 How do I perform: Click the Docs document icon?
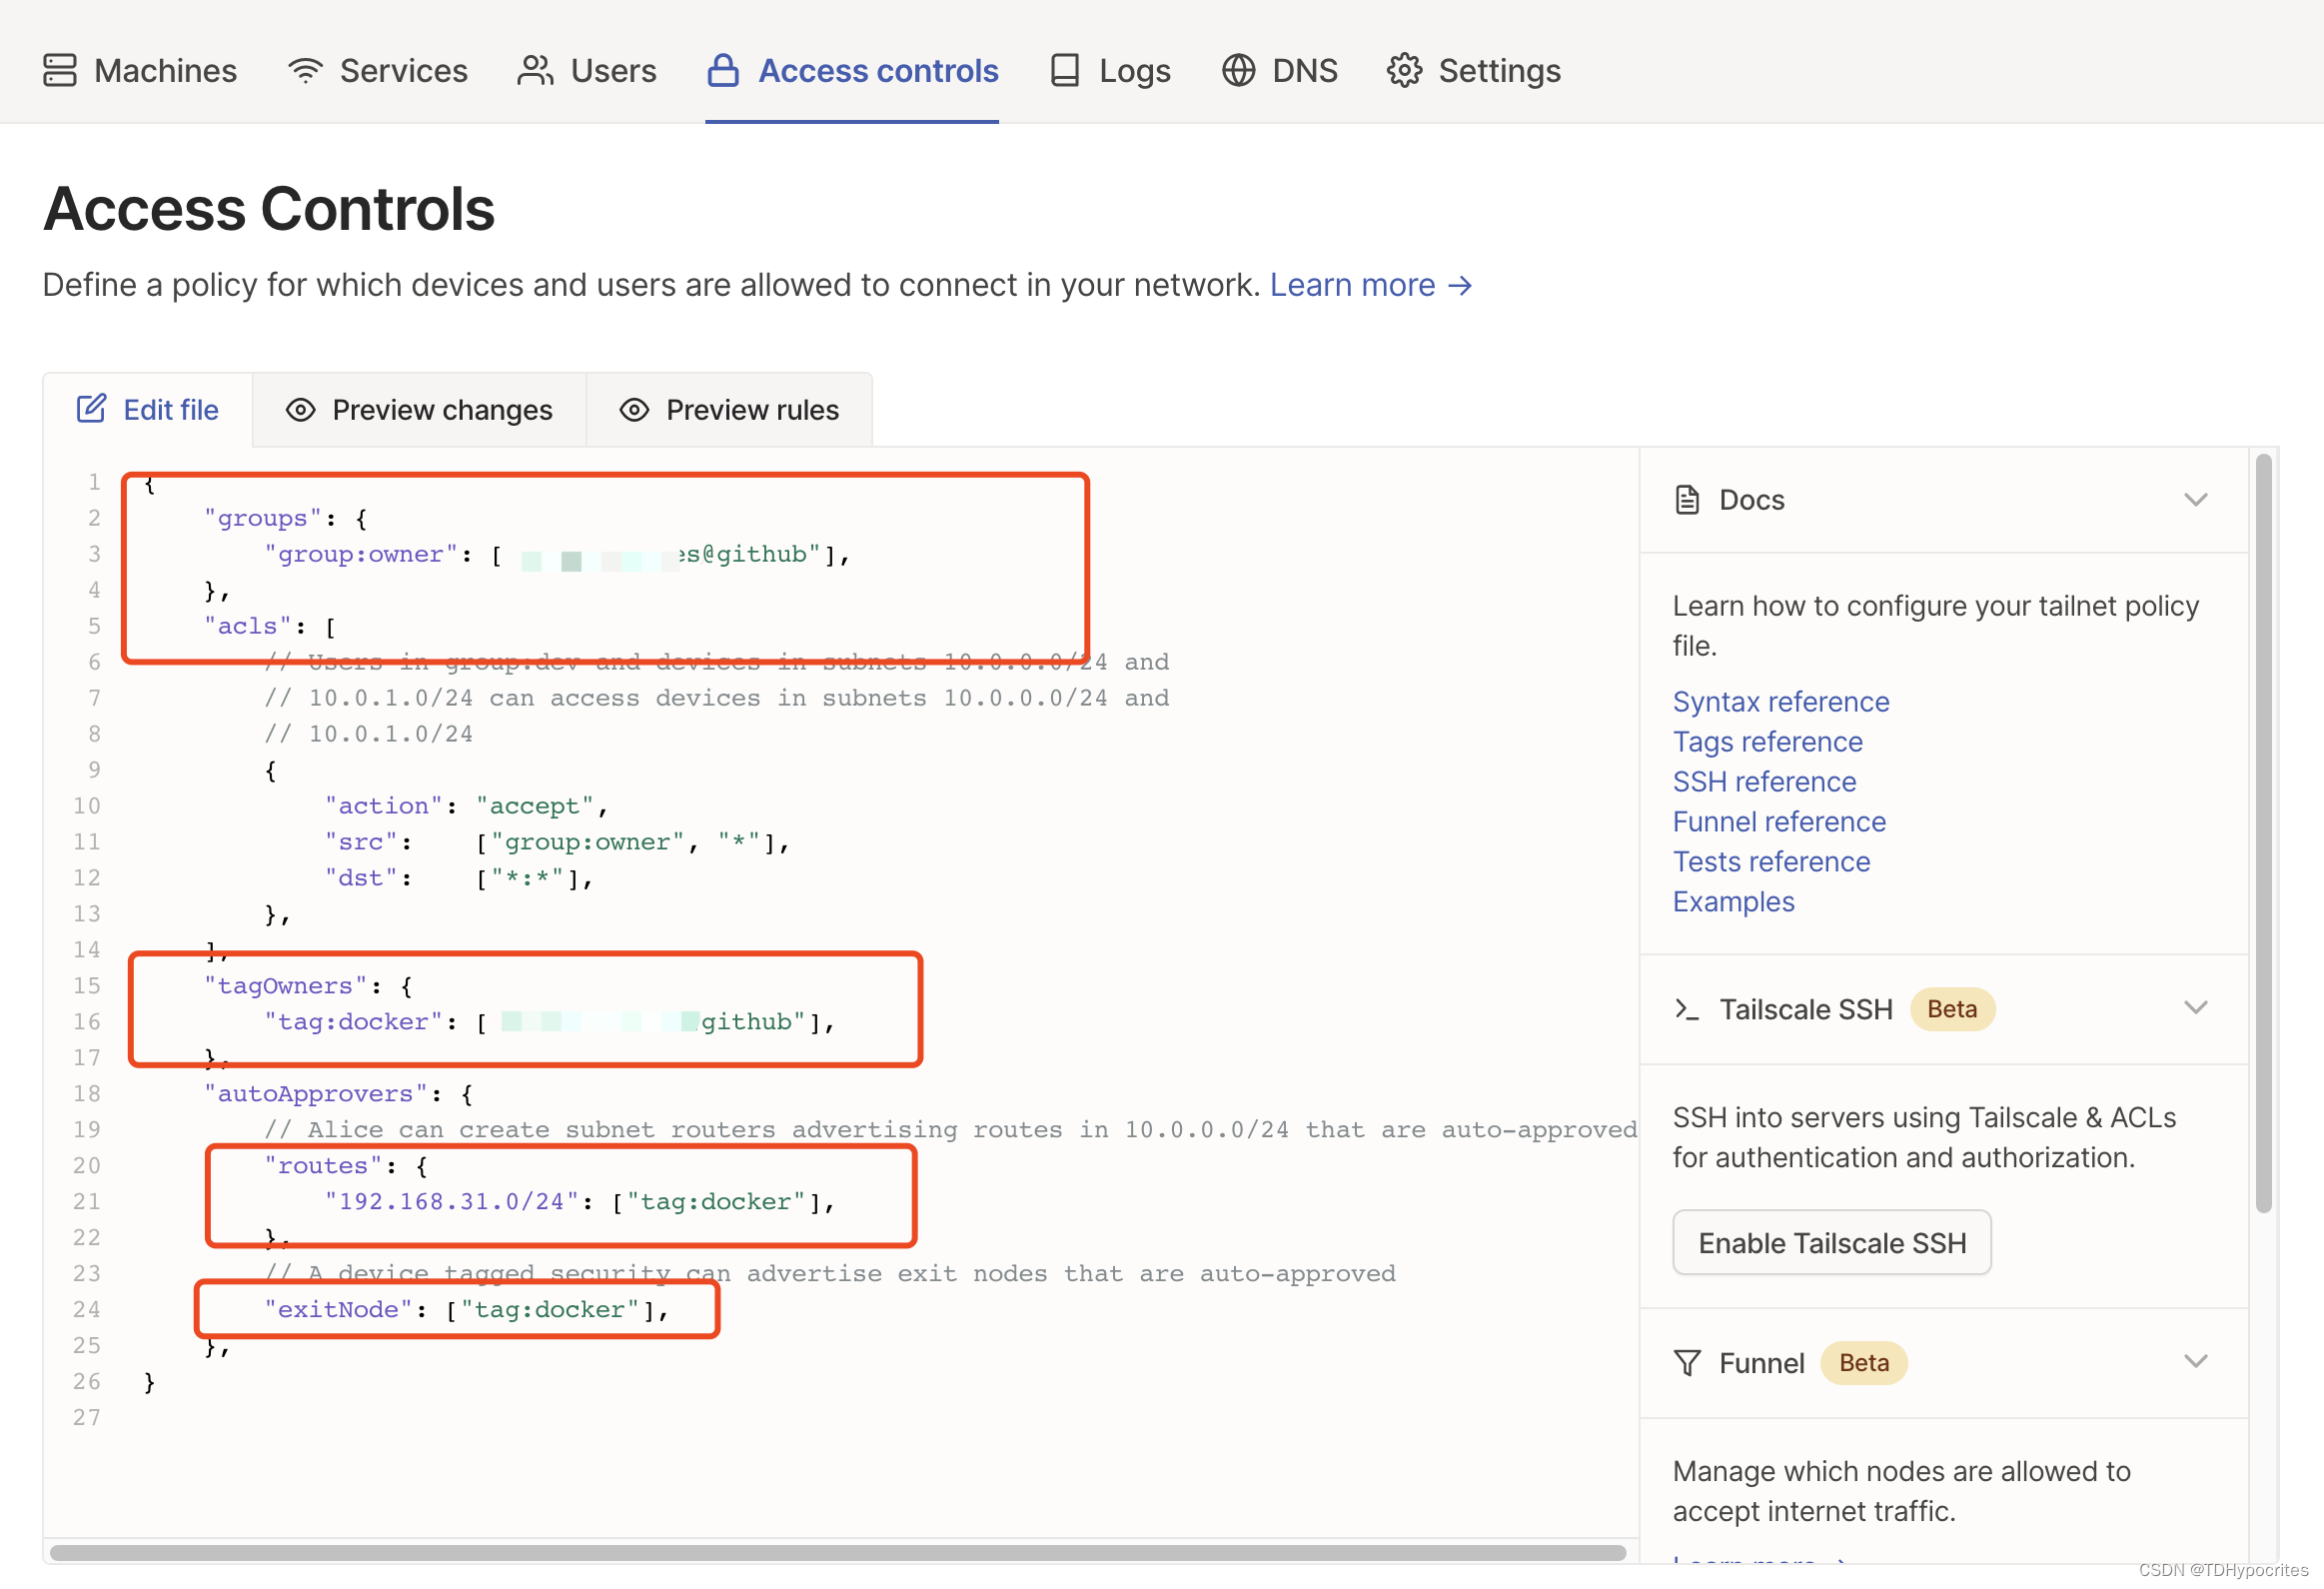coord(1687,499)
